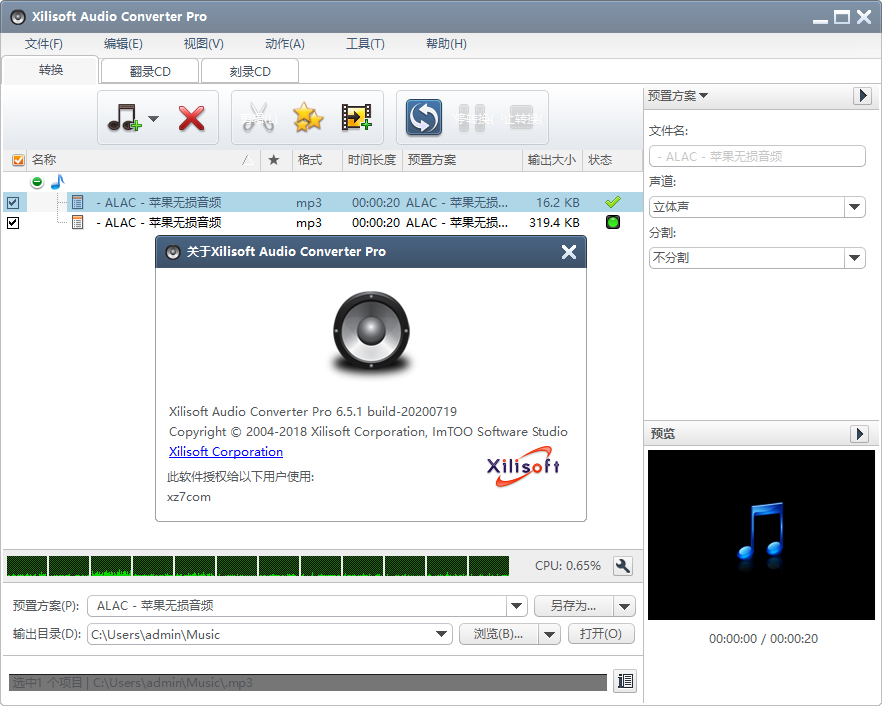Click the 浏览(B)... button
The image size is (882, 706).
coord(498,634)
